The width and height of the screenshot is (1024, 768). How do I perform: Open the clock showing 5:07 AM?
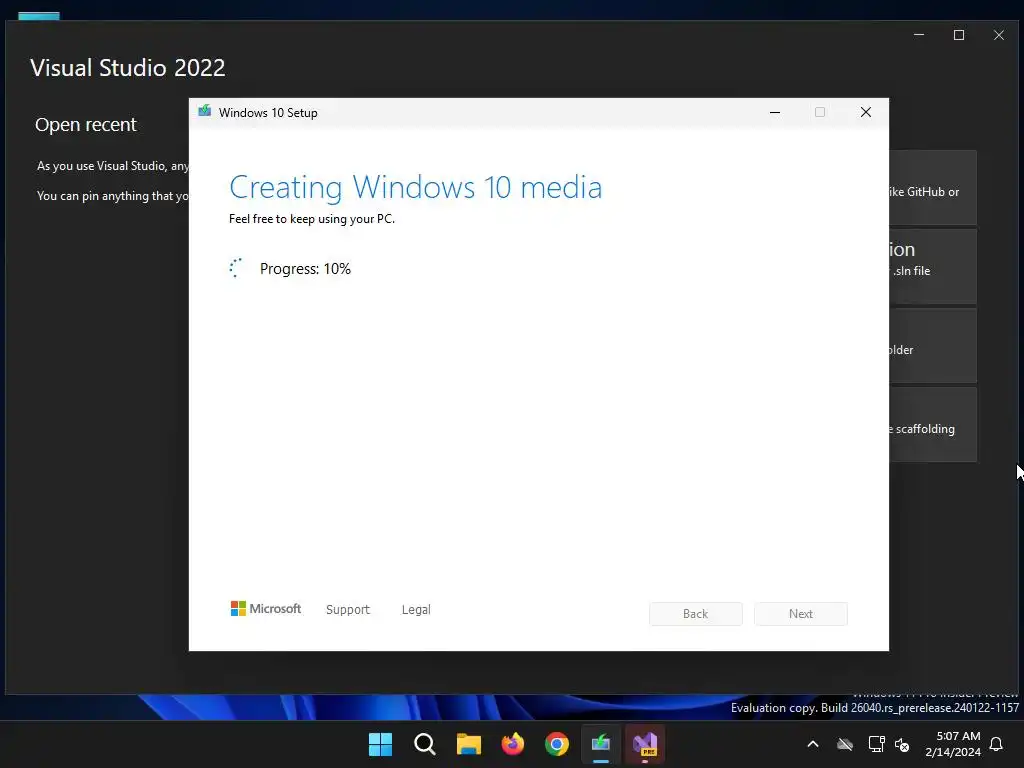point(953,744)
